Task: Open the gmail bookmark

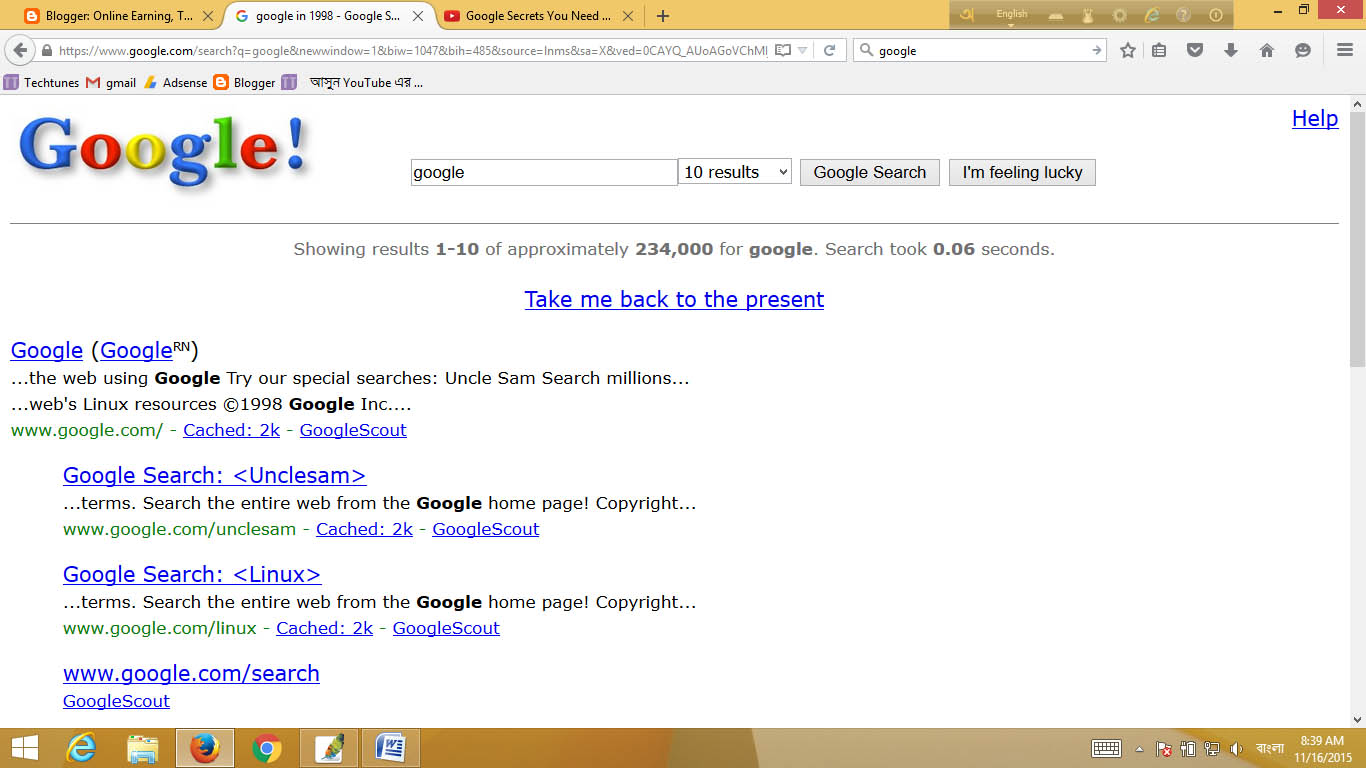Action: point(111,83)
